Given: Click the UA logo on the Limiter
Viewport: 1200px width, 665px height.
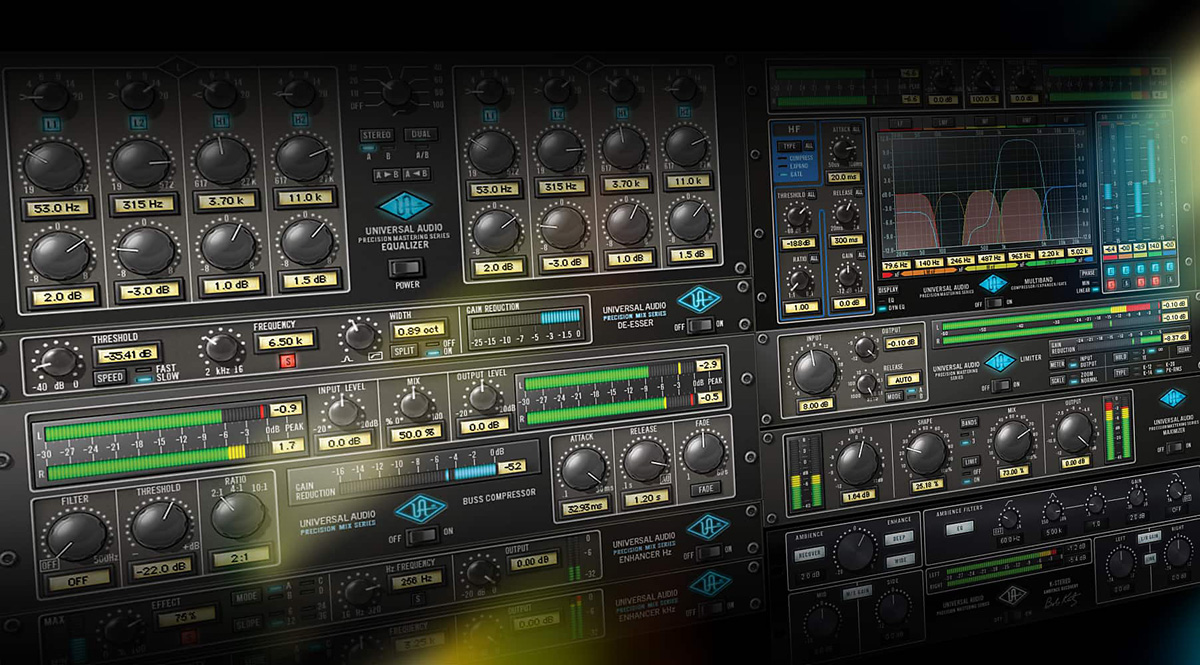Looking at the screenshot, I should pos(999,362).
